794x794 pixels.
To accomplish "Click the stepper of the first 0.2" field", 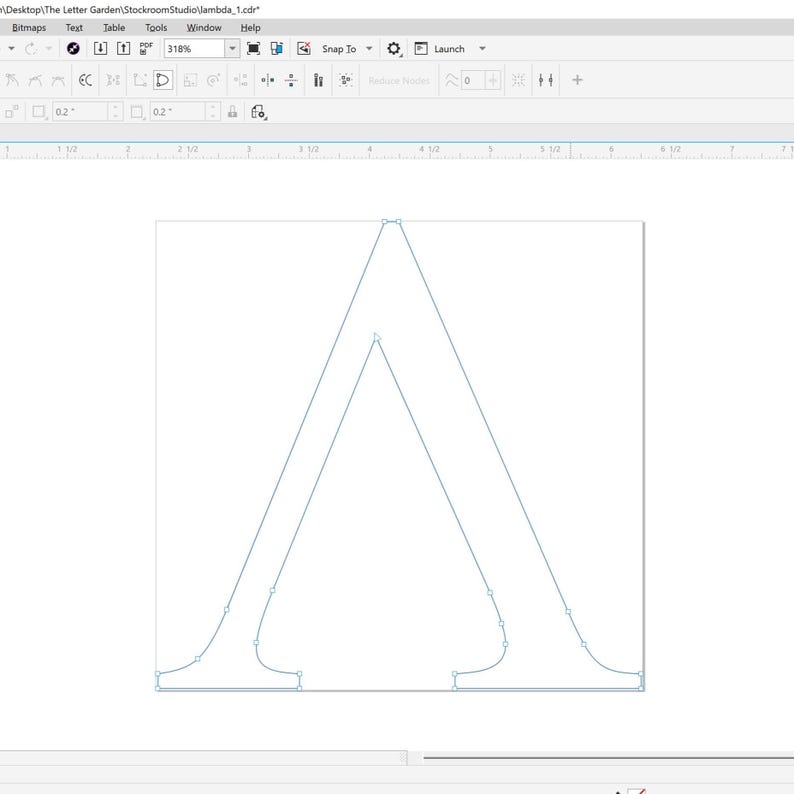I will tap(115, 111).
